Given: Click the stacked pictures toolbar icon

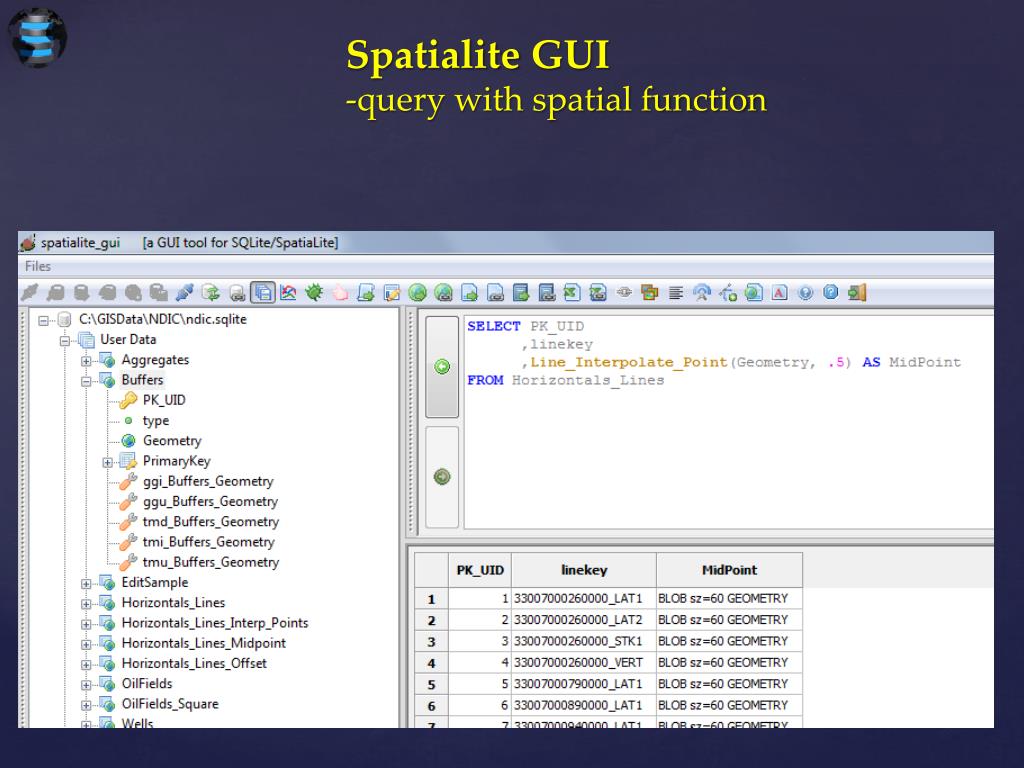Looking at the screenshot, I should pyautogui.click(x=650, y=293).
